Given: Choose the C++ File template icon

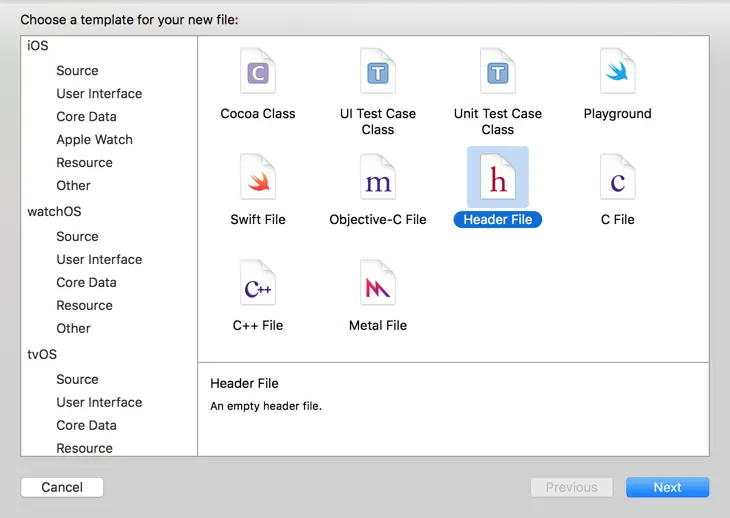Looking at the screenshot, I should pos(258,283).
